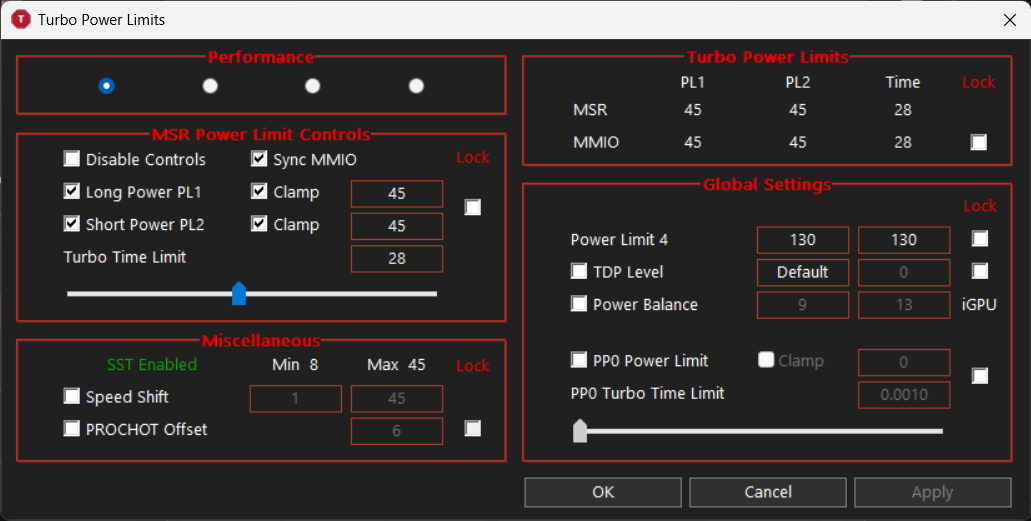Click the Turbo Time Limit slider handle

[x=239, y=293]
